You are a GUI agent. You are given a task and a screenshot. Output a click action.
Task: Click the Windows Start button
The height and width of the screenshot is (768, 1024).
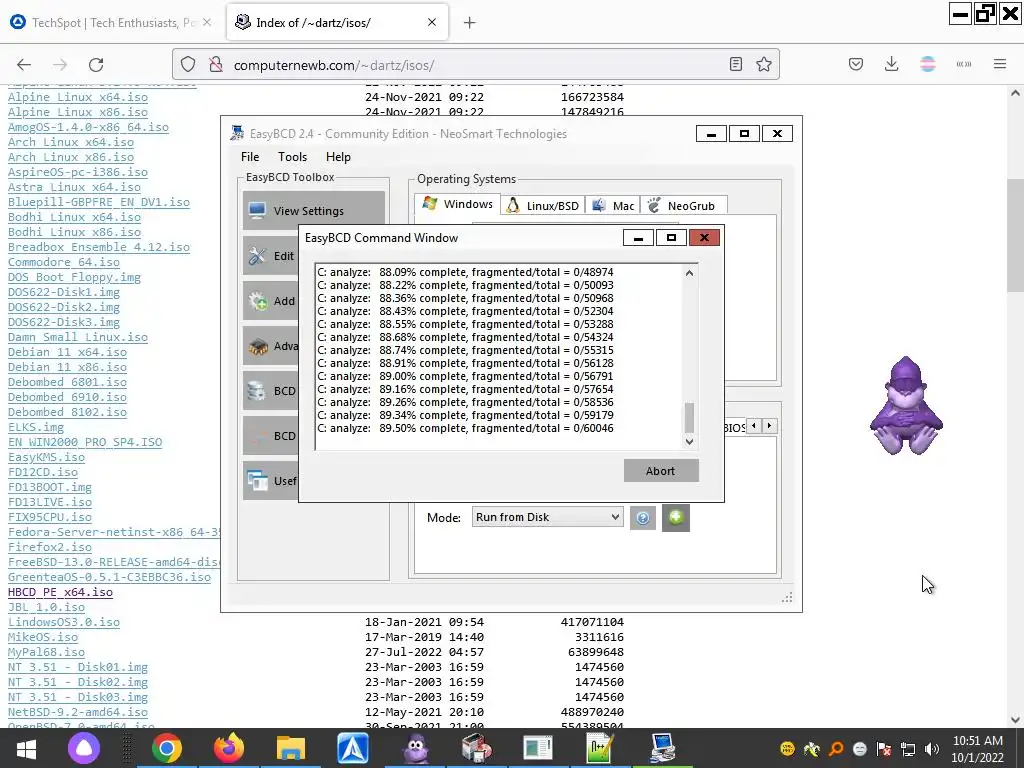(25, 748)
